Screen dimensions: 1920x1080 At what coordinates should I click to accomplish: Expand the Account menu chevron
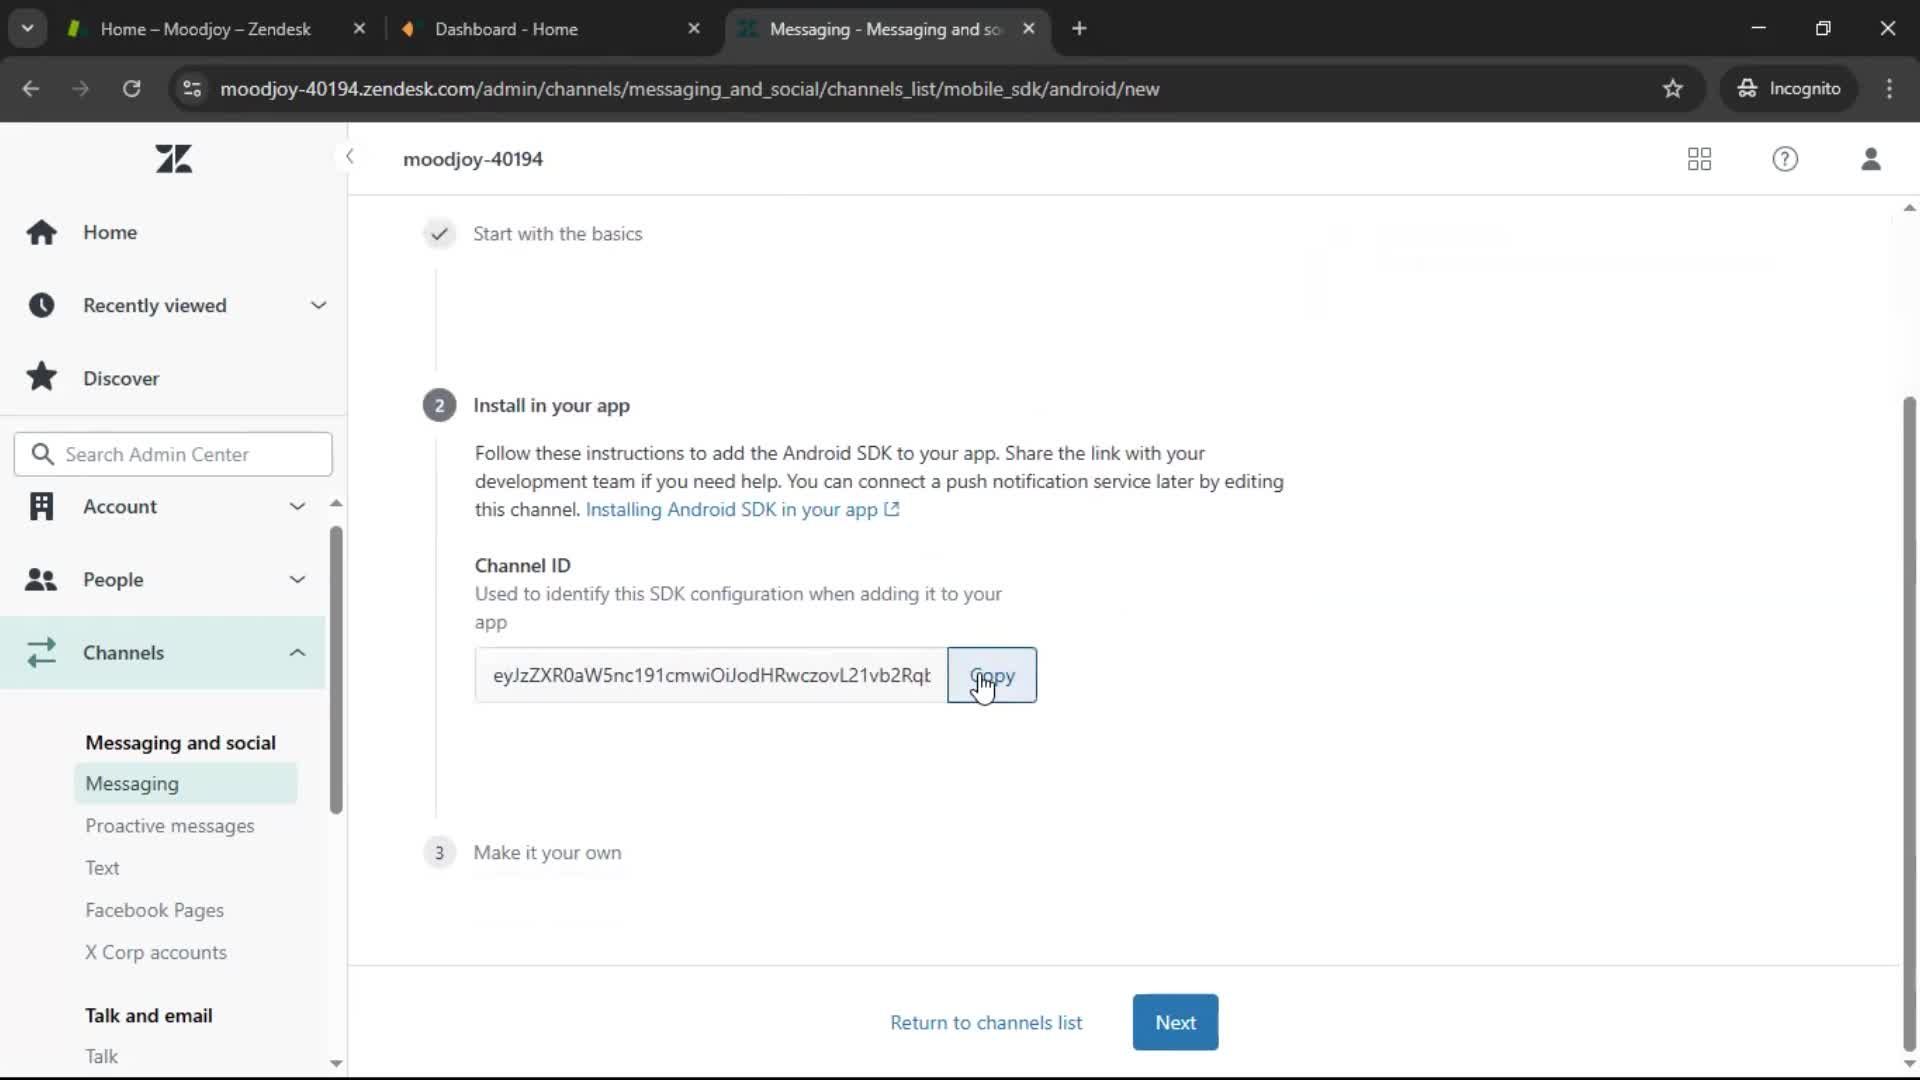coord(297,506)
